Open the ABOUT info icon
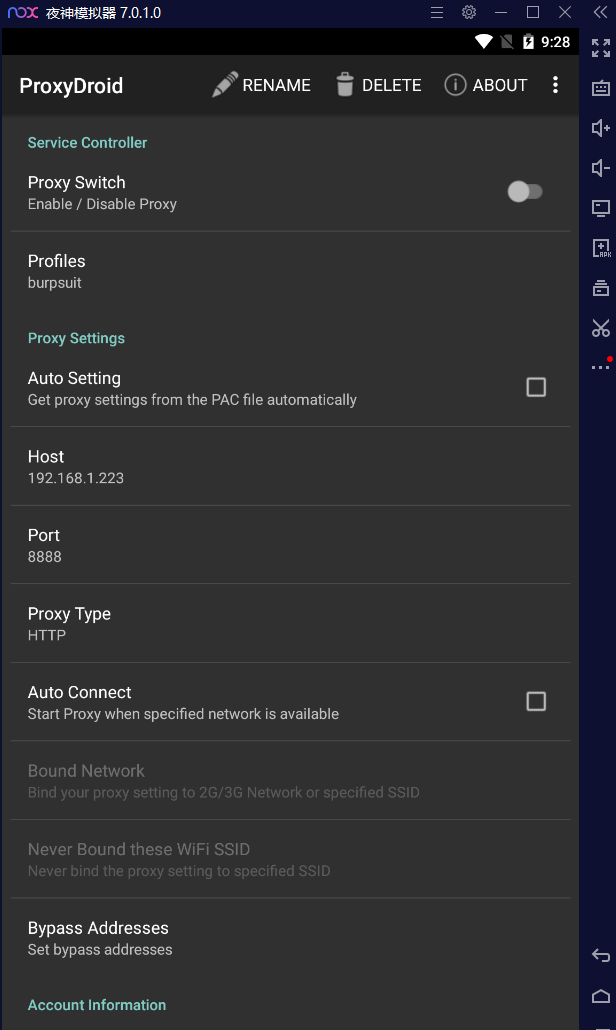The image size is (616, 1030). 455,85
